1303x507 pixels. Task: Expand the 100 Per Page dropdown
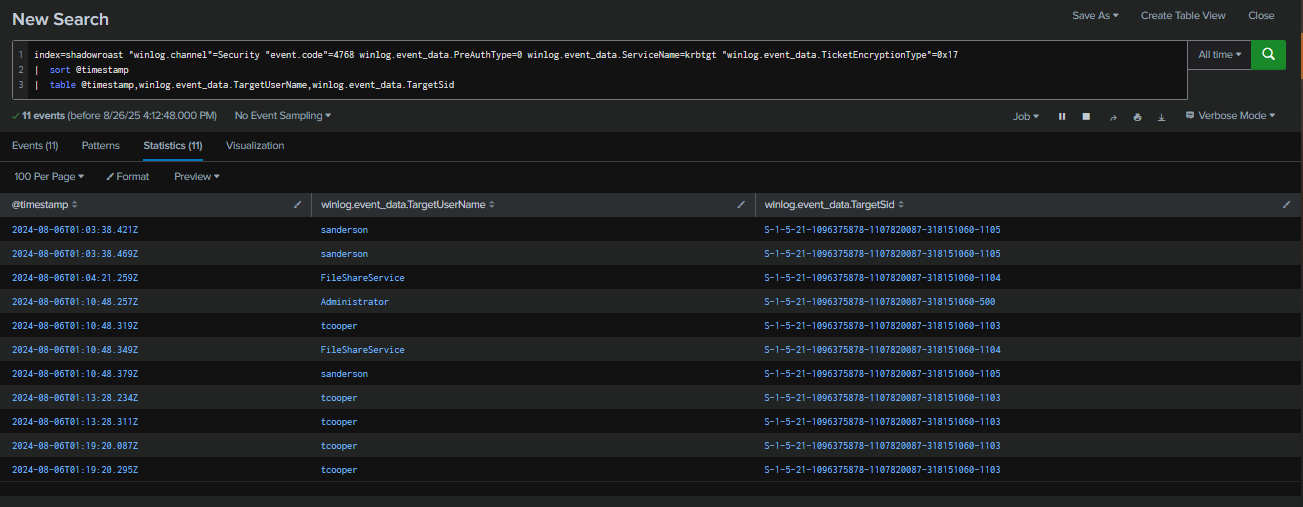[49, 176]
